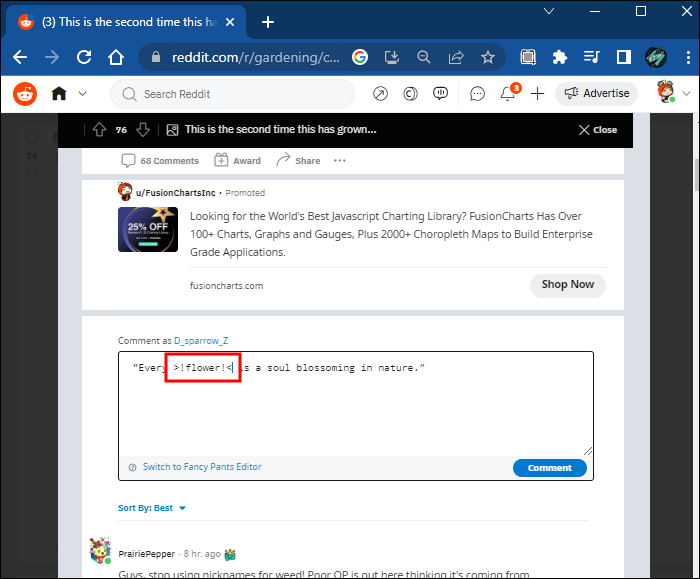This screenshot has width=700, height=579.
Task: Bookmark this page with star icon
Action: tap(487, 57)
